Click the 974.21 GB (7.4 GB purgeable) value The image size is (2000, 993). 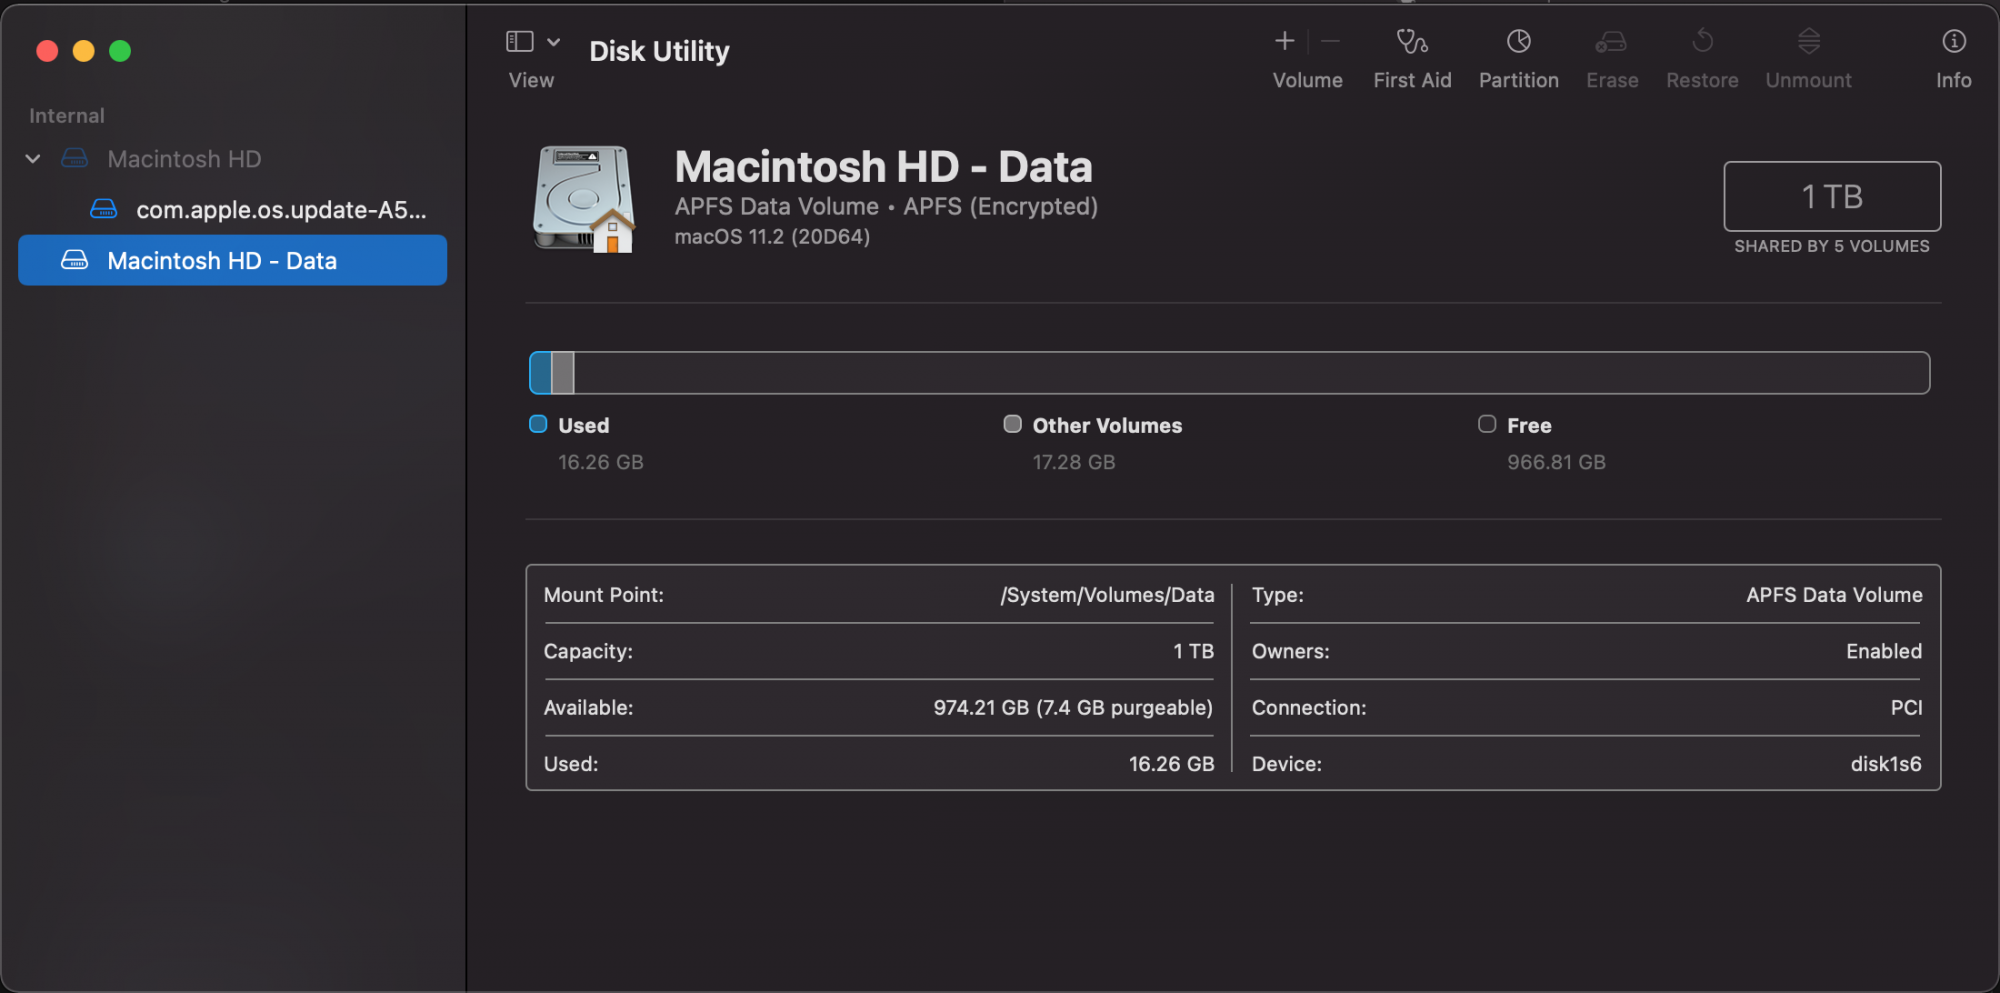[x=1073, y=708]
